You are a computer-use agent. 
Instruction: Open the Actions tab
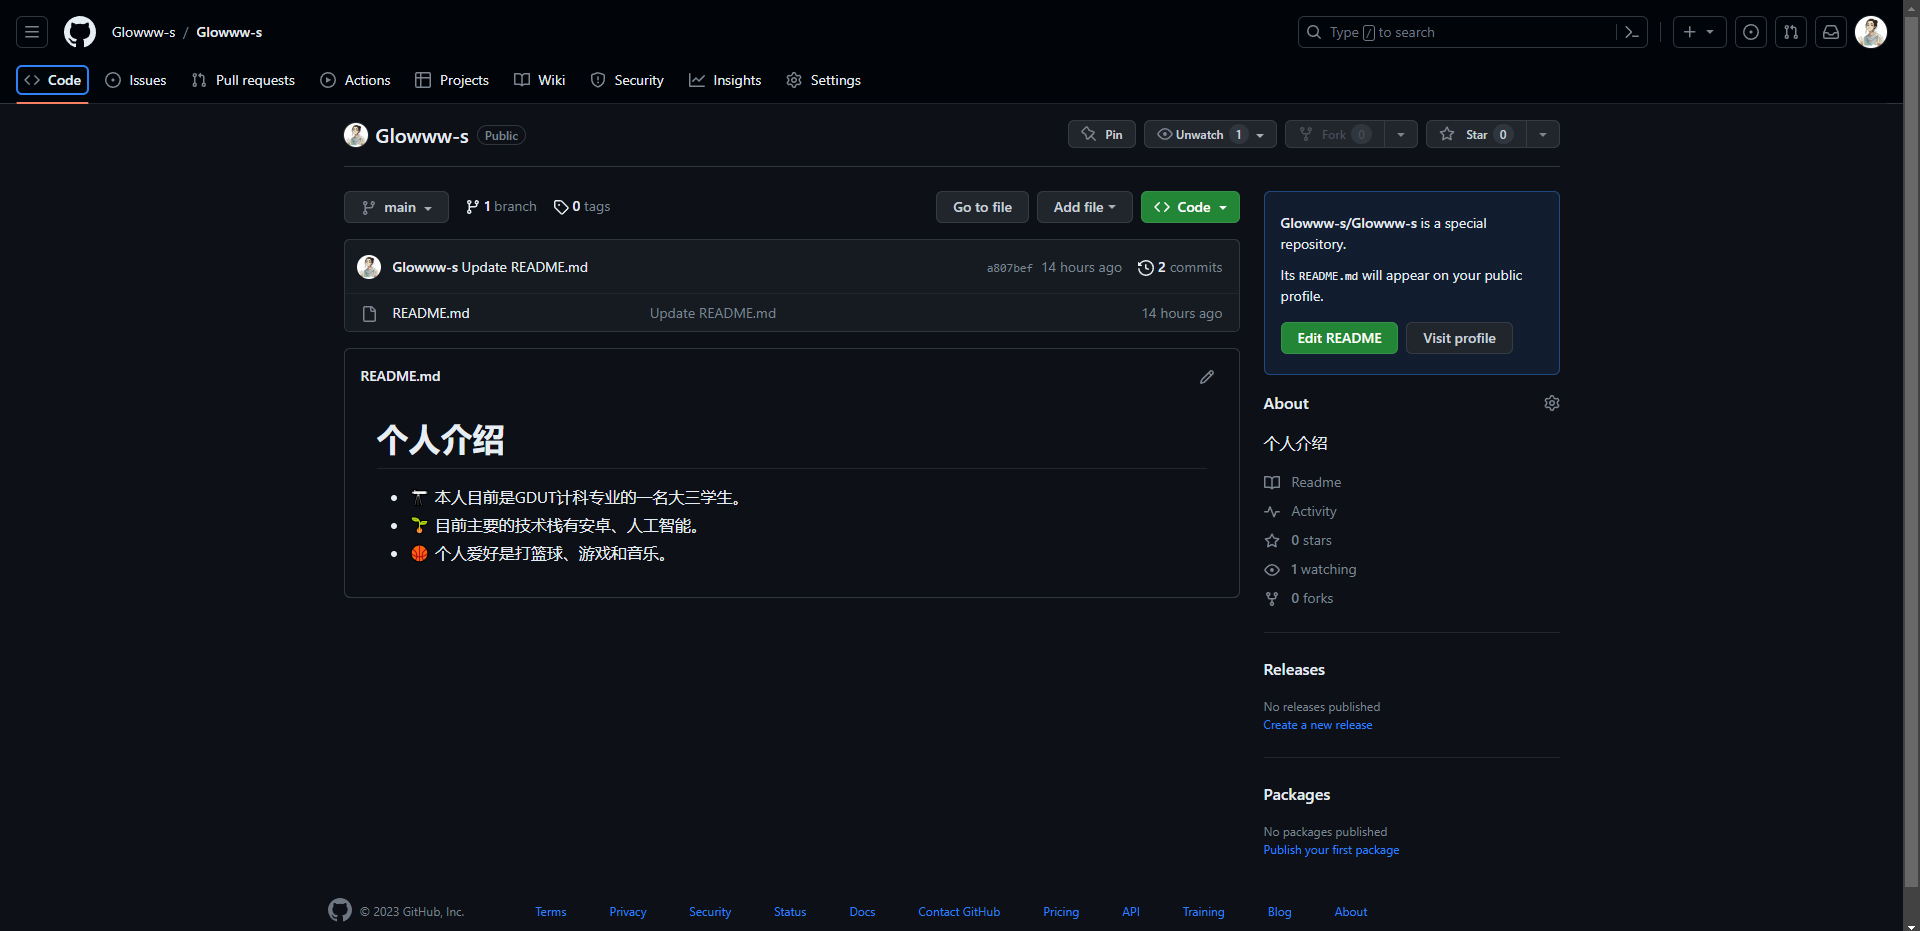pos(355,80)
